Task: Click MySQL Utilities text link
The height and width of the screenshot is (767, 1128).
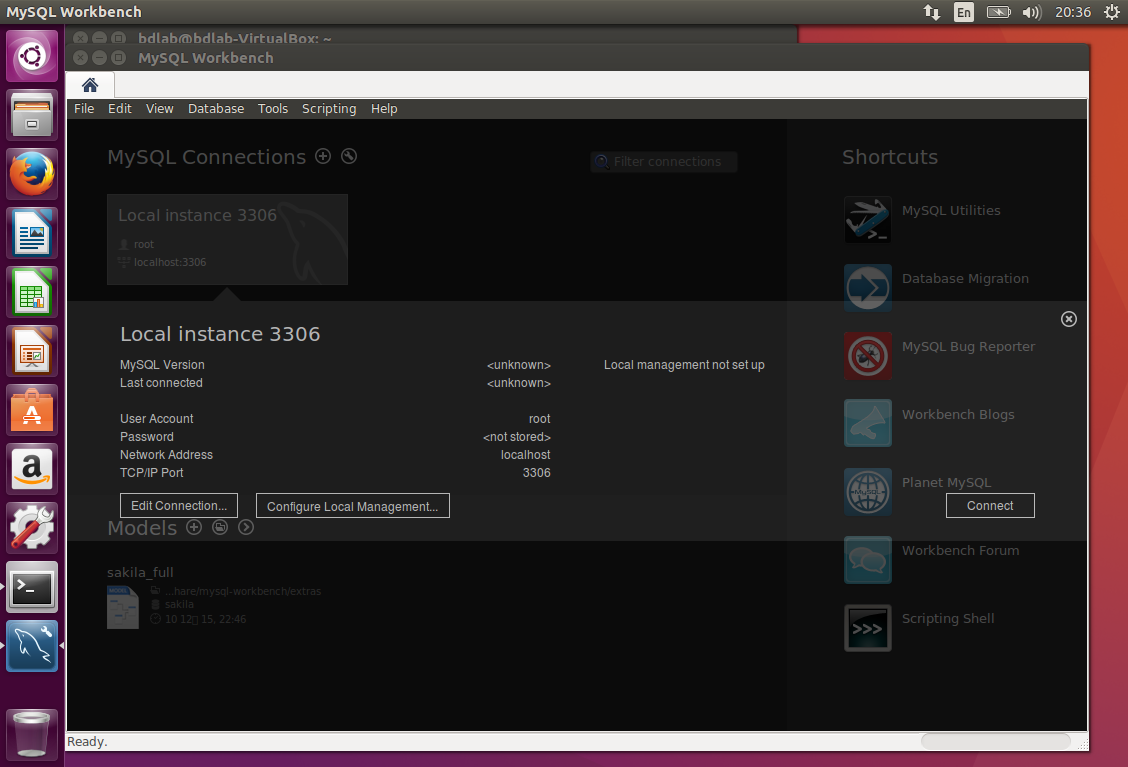Action: pos(951,211)
